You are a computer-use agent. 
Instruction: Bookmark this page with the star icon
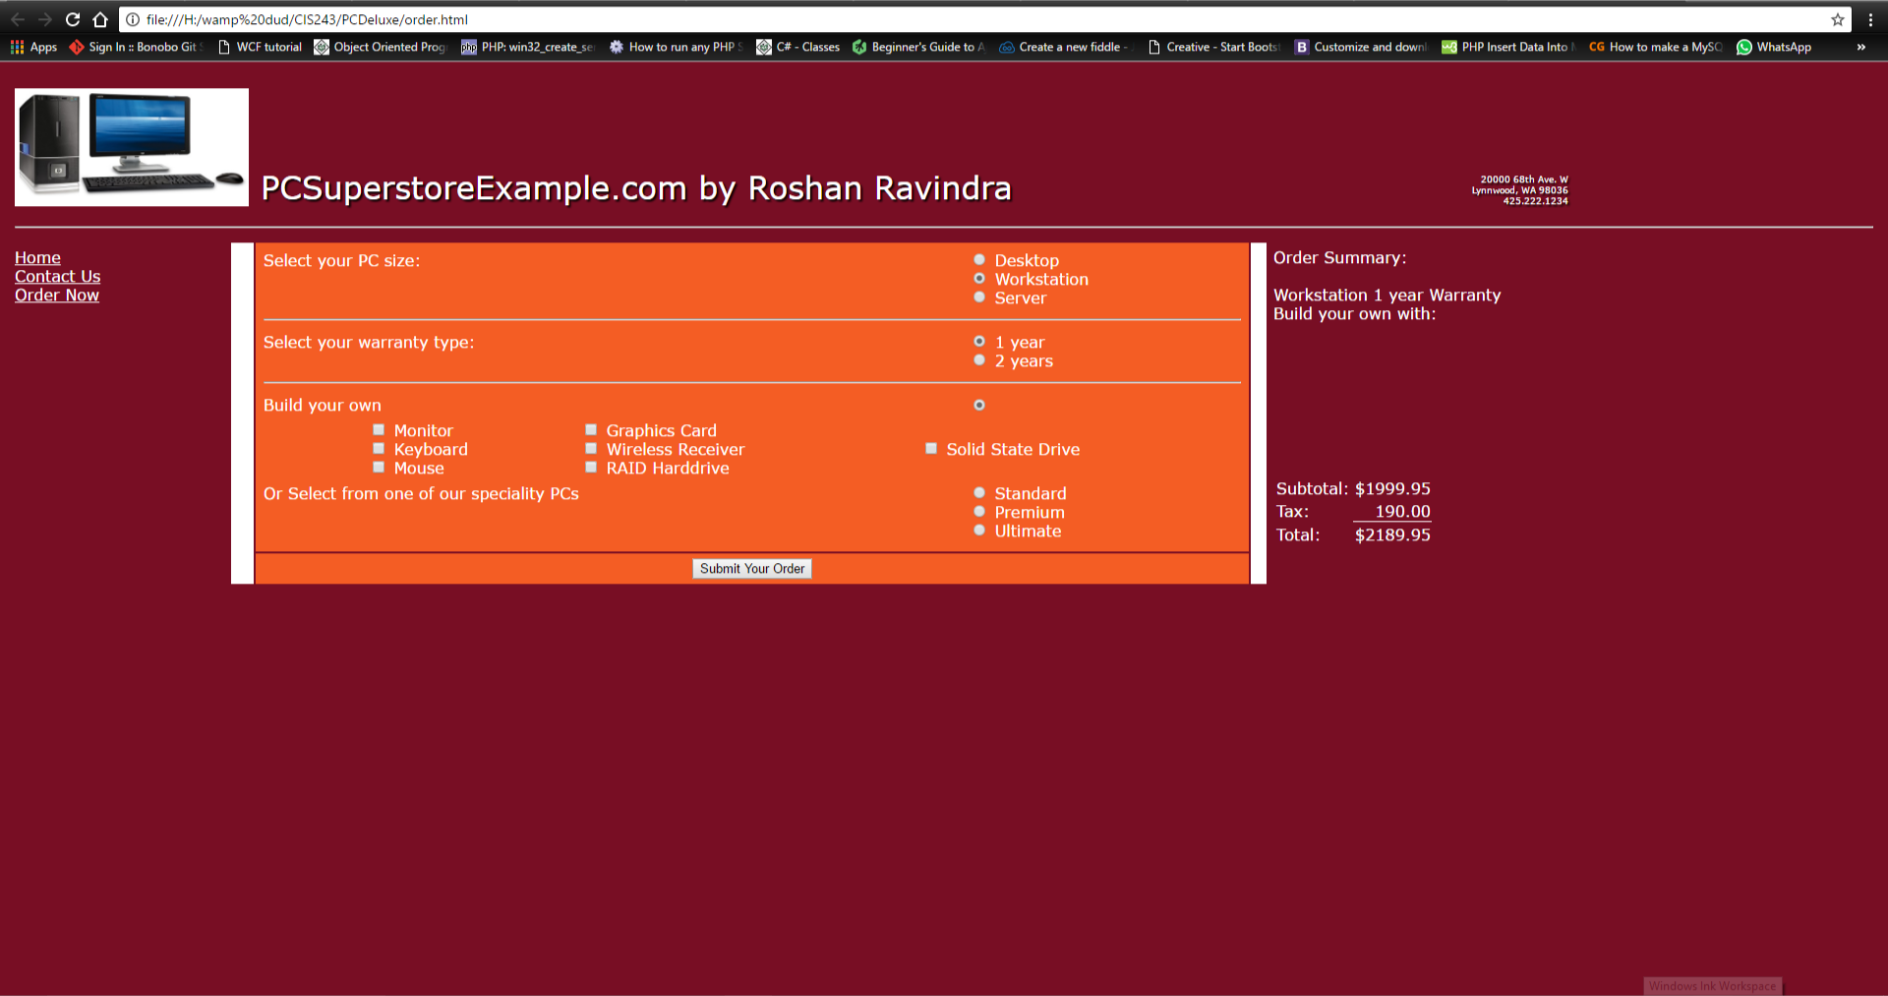click(1837, 19)
